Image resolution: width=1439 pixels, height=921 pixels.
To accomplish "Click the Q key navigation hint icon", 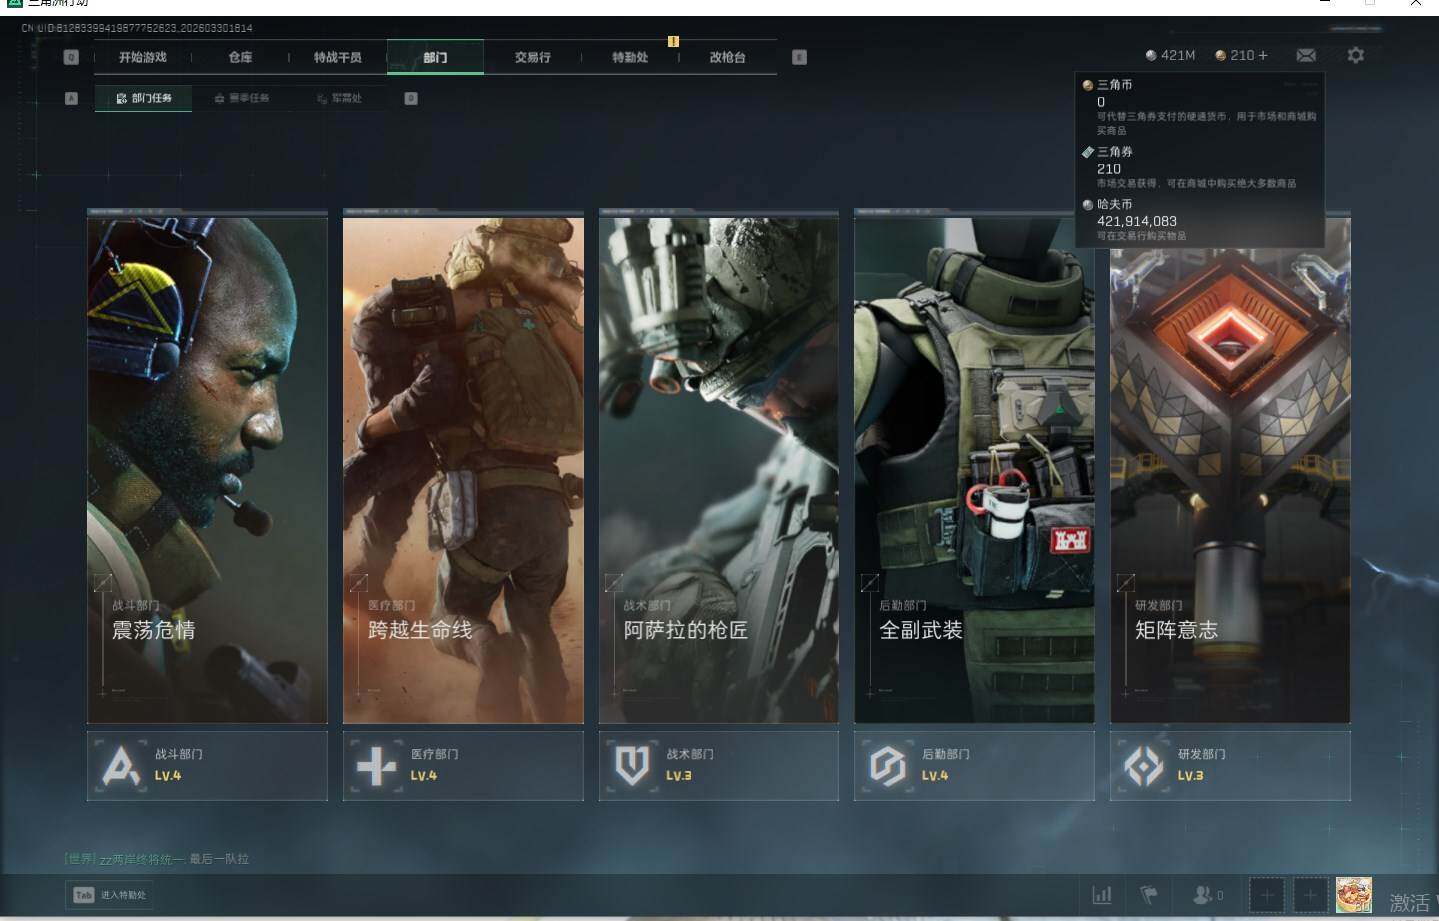I will 71,57.
